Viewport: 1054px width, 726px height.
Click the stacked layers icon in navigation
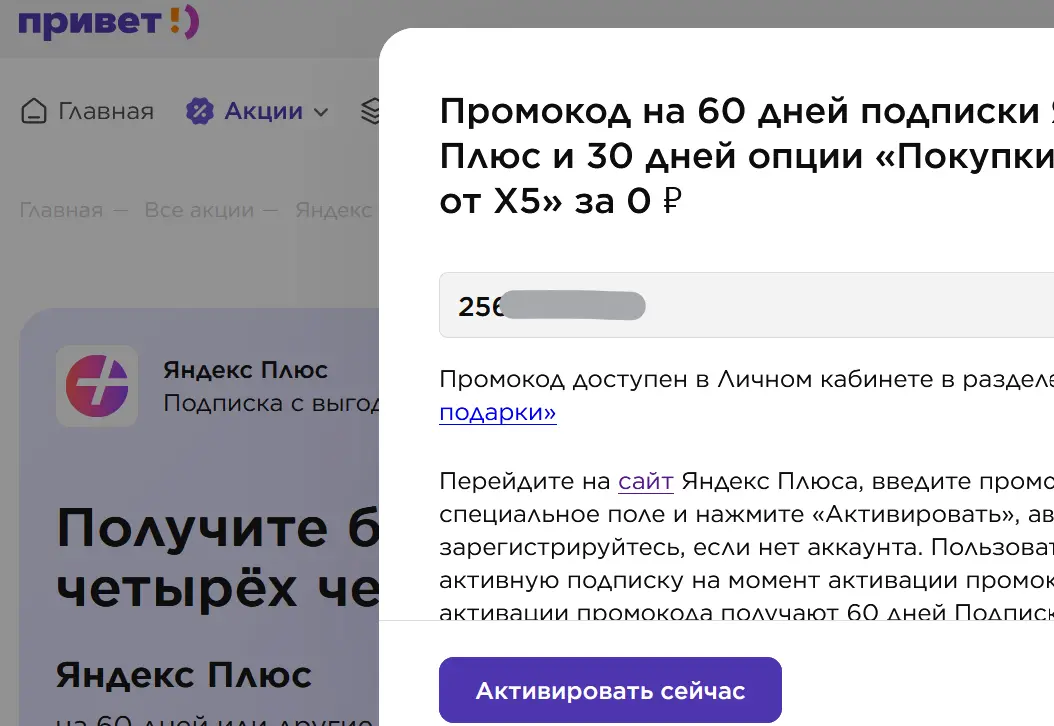[370, 111]
